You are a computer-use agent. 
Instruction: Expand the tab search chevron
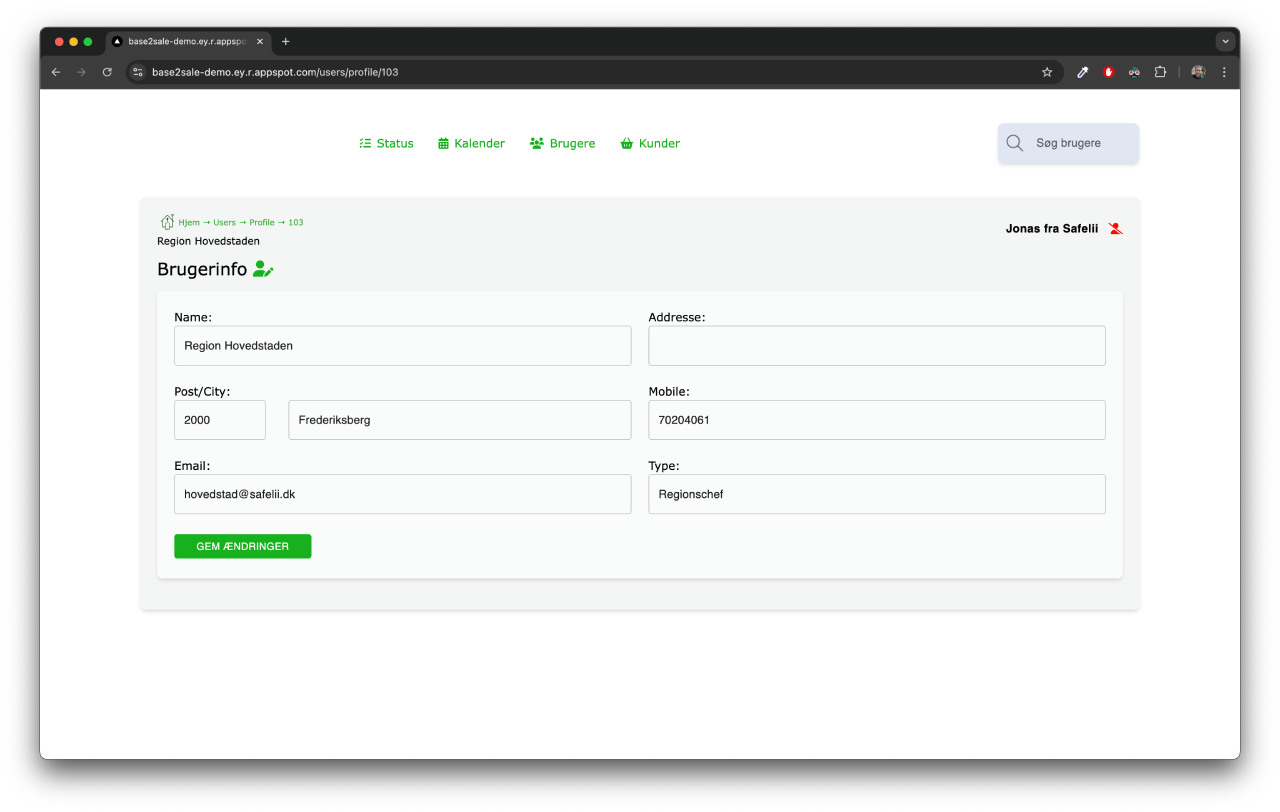tap(1225, 42)
